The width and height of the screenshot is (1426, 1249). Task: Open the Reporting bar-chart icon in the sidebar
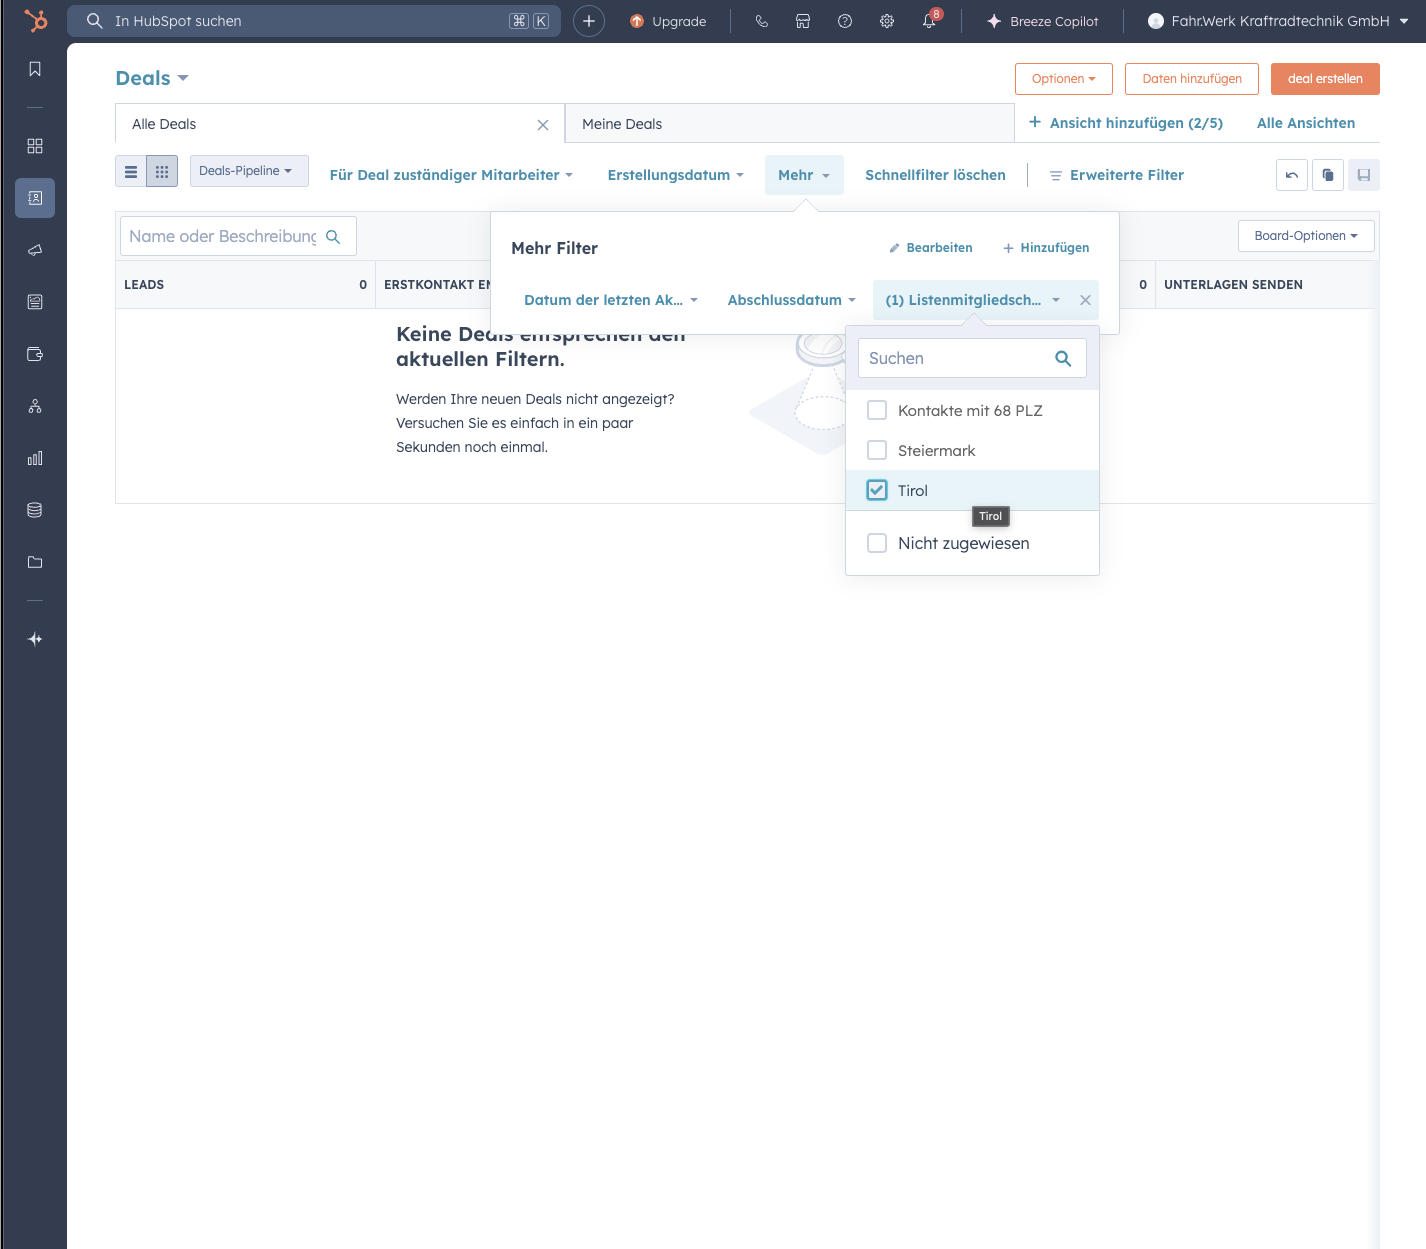pyautogui.click(x=34, y=458)
